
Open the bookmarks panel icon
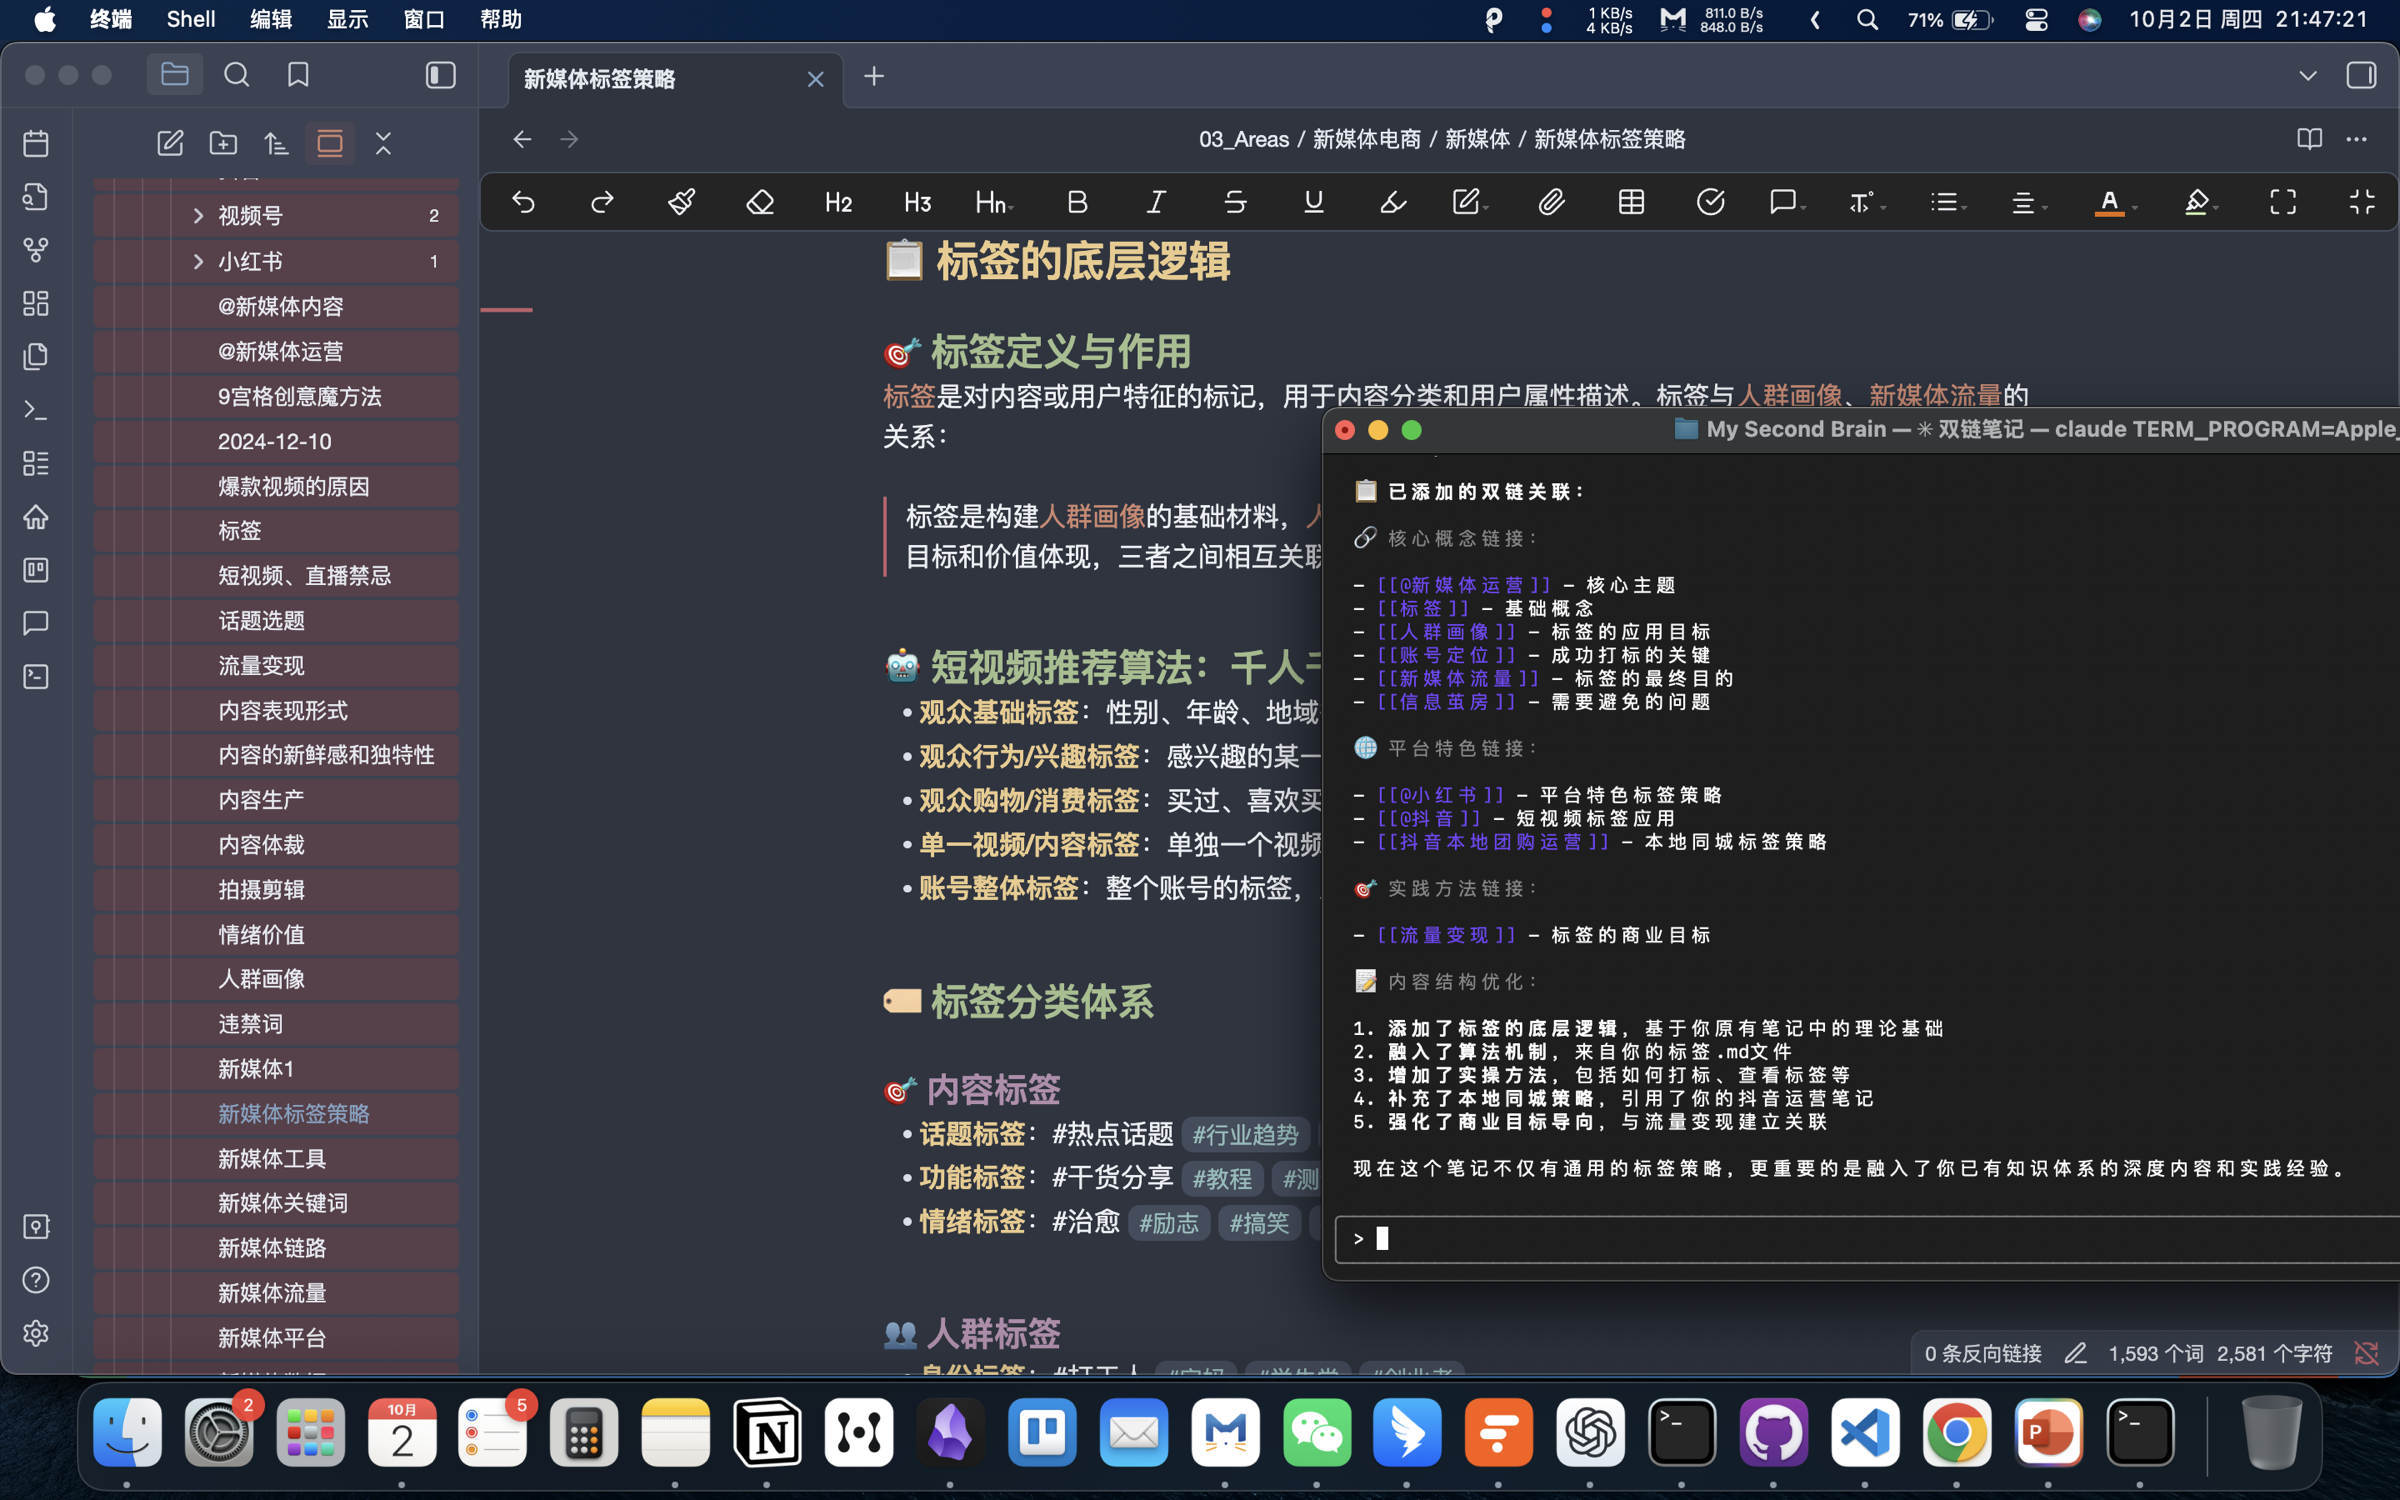298,75
